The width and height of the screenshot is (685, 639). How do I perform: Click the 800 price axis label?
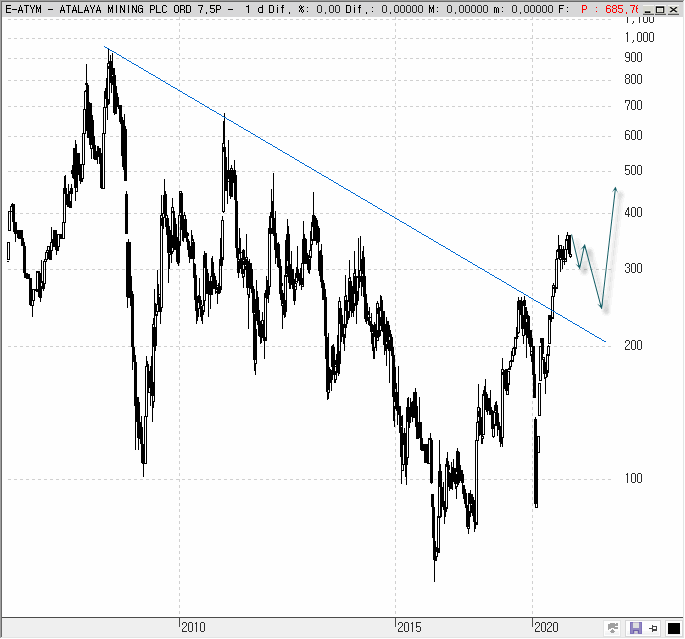(x=633, y=79)
